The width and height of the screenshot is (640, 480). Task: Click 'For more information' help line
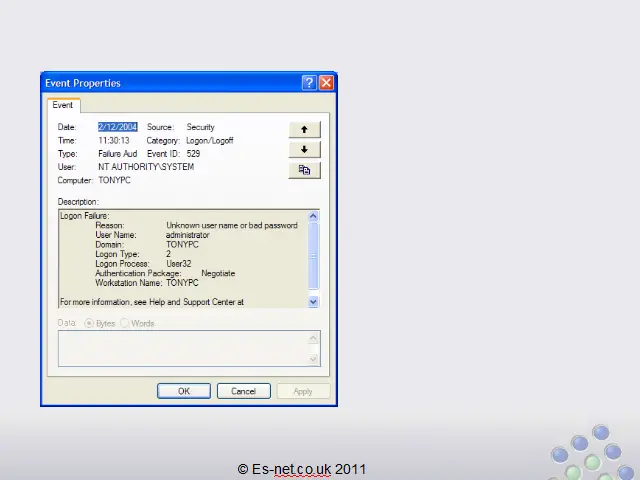point(152,302)
